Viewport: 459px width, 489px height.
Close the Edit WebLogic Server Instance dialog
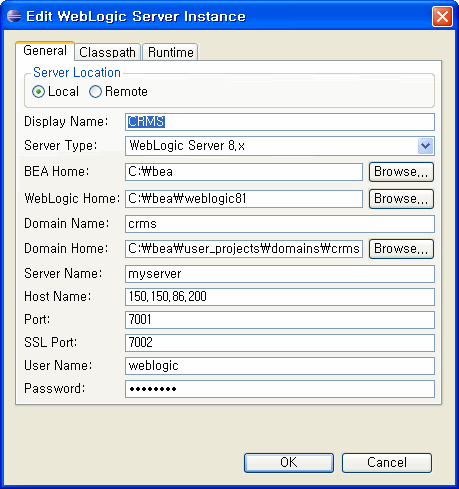tap(442, 16)
